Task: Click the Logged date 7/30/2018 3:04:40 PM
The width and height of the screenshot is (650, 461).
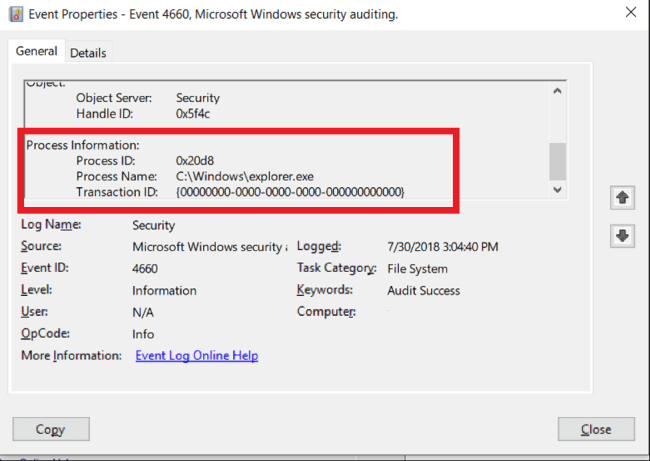Action: coord(443,247)
